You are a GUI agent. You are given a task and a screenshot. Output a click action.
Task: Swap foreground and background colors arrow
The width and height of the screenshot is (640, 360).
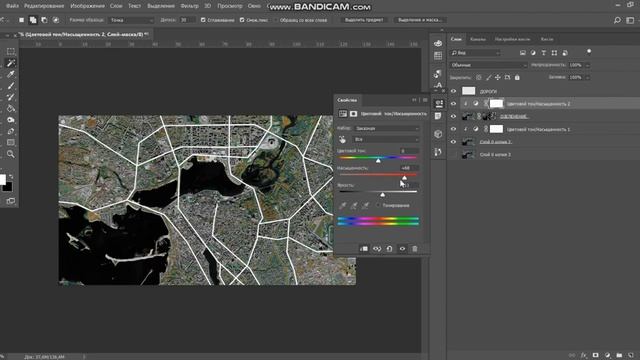click(11, 177)
